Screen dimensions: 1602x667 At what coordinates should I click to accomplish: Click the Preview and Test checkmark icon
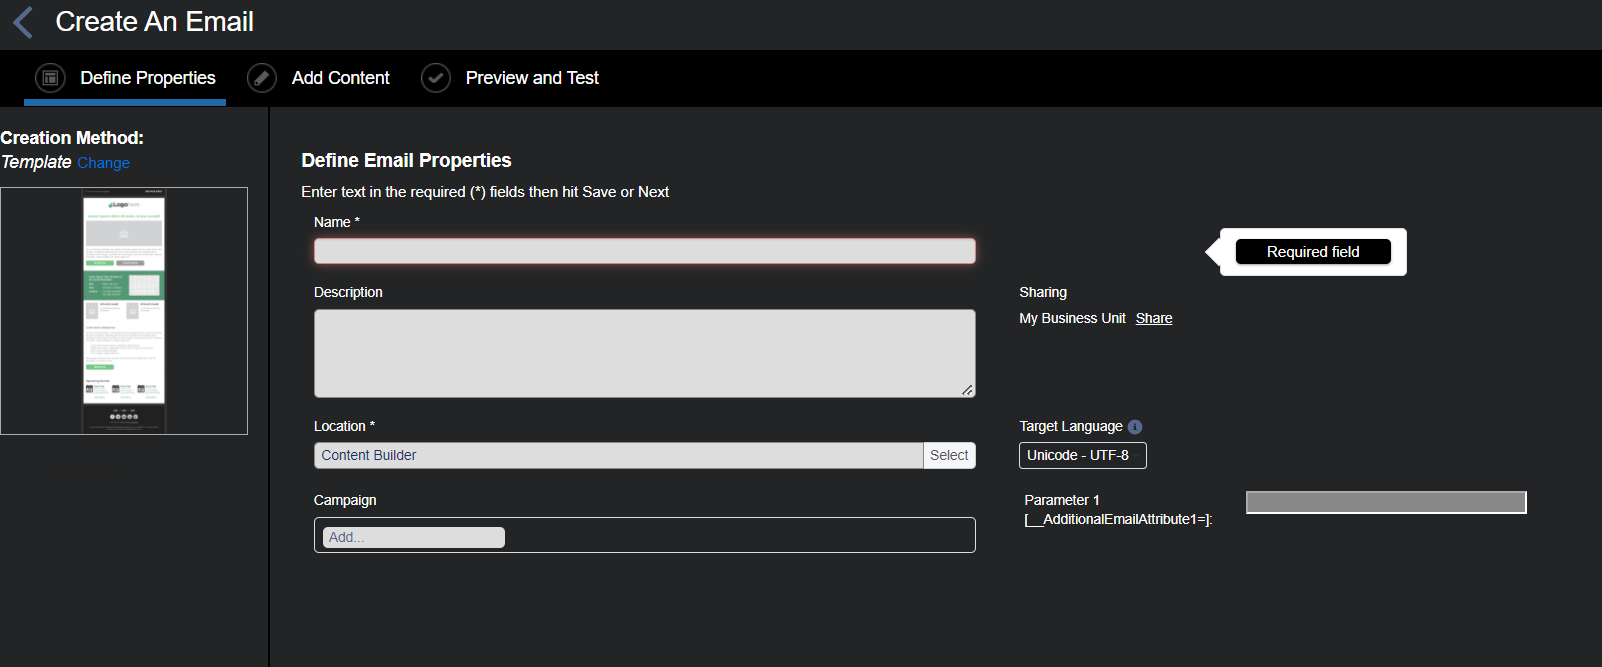pyautogui.click(x=436, y=78)
